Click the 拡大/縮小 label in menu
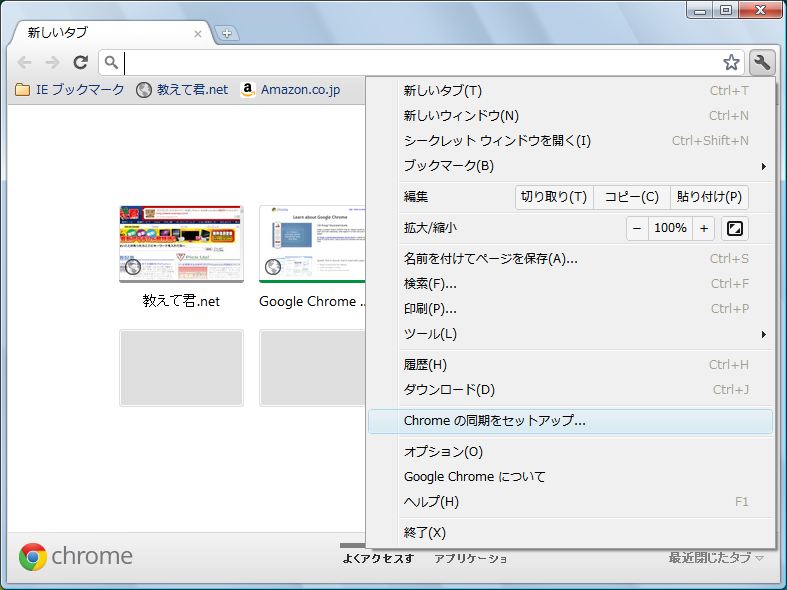Screen dimensions: 787x590 point(431,228)
